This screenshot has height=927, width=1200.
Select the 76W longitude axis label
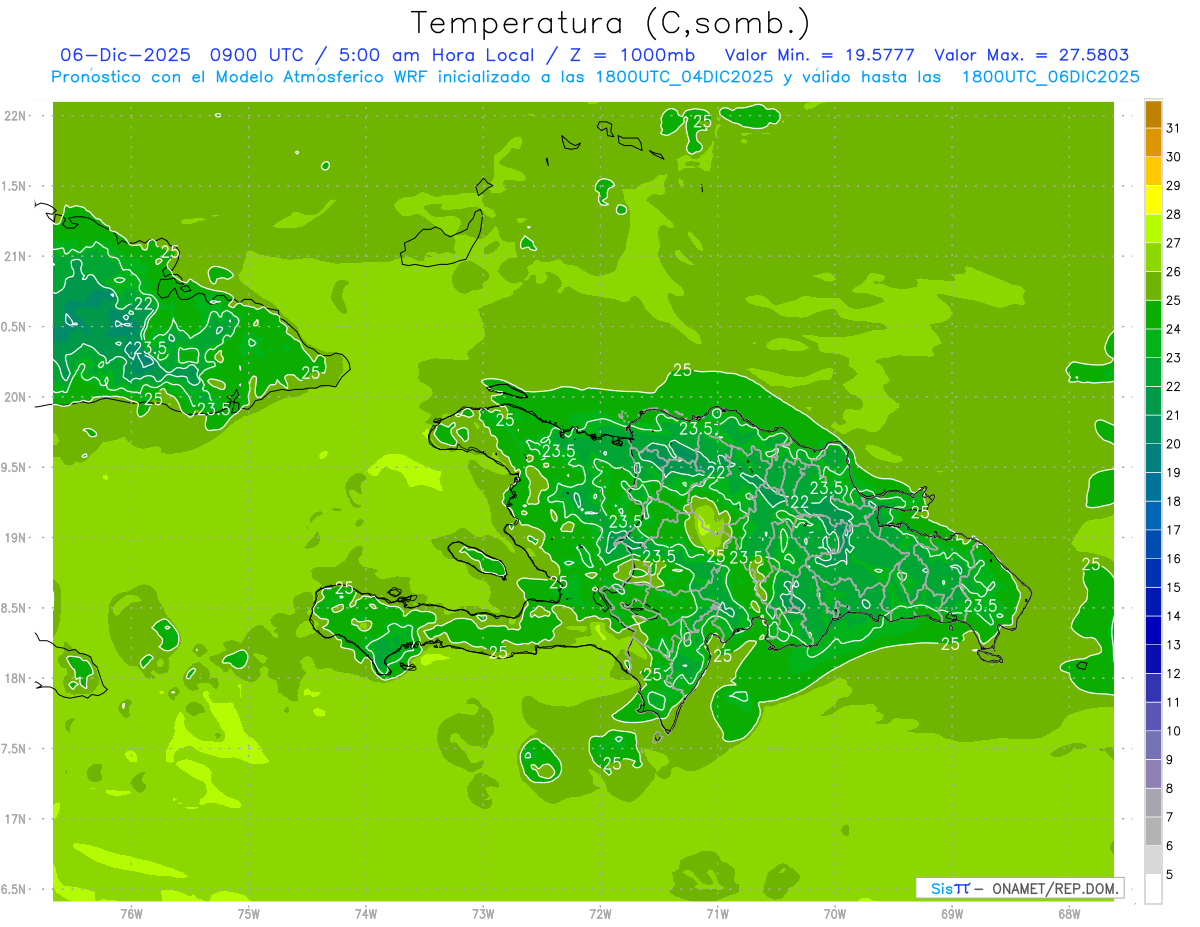click(x=131, y=913)
